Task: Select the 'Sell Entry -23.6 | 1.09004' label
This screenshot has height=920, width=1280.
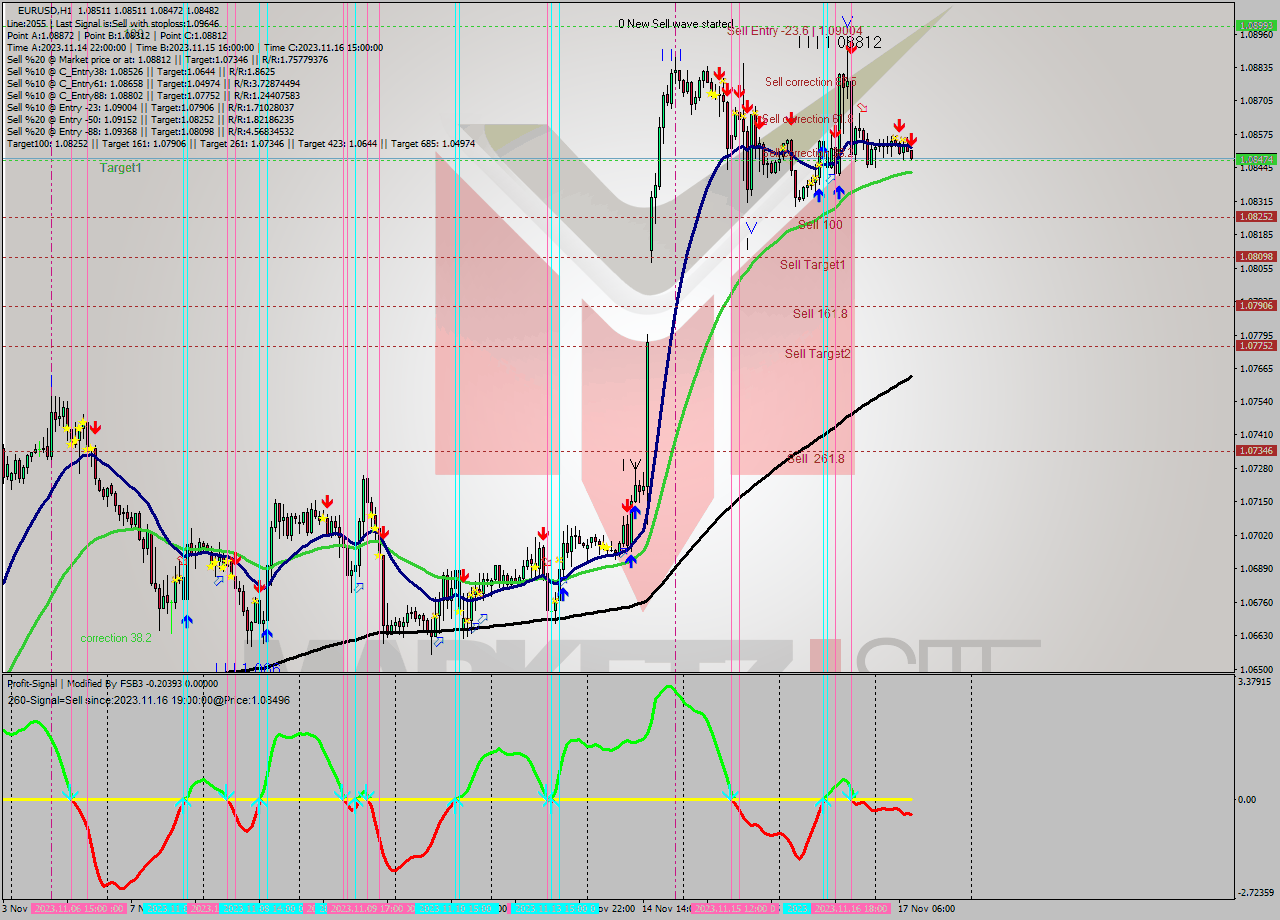Action: (x=794, y=30)
